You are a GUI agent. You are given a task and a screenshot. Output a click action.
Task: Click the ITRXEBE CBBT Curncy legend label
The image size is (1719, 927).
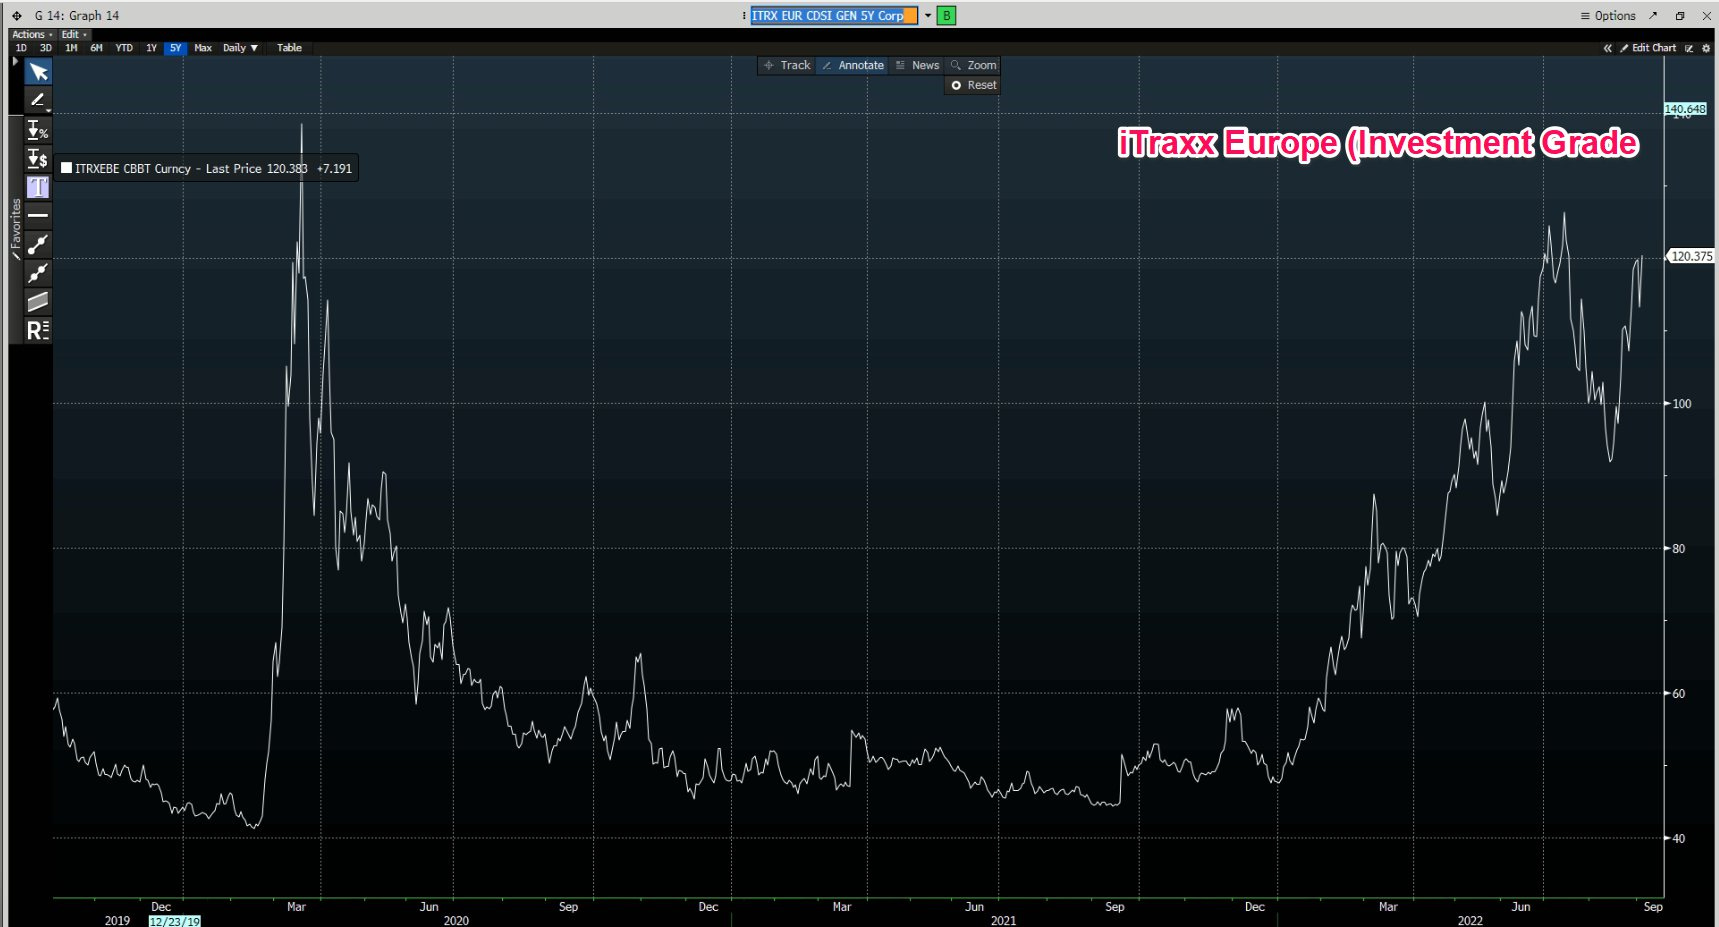(x=133, y=168)
